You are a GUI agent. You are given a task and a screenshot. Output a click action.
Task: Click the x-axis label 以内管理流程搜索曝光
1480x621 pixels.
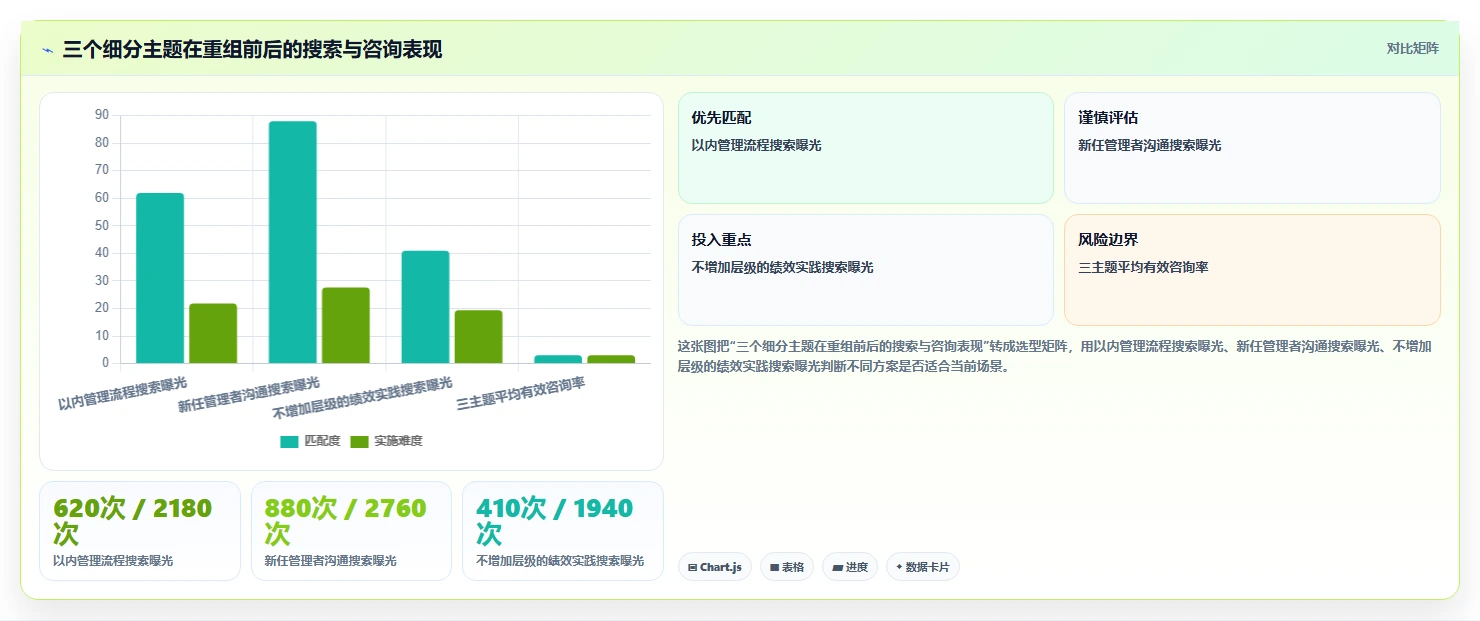122,393
